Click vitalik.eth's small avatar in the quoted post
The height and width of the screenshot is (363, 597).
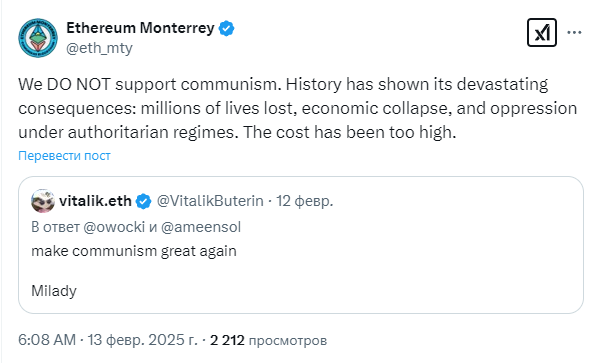click(x=43, y=201)
